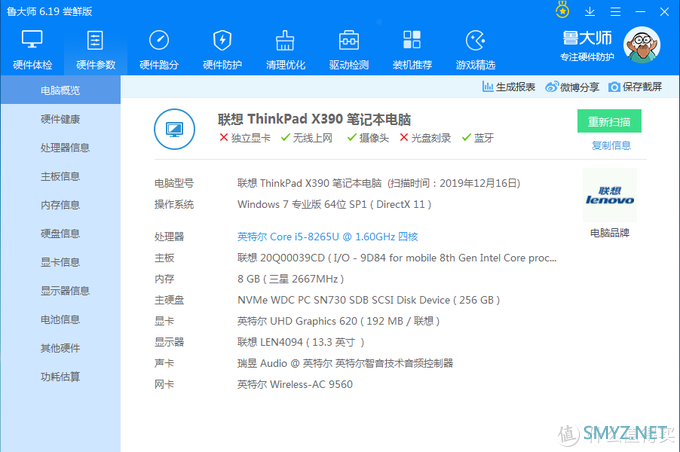Select 主板信息 in sidebar

(x=60, y=177)
